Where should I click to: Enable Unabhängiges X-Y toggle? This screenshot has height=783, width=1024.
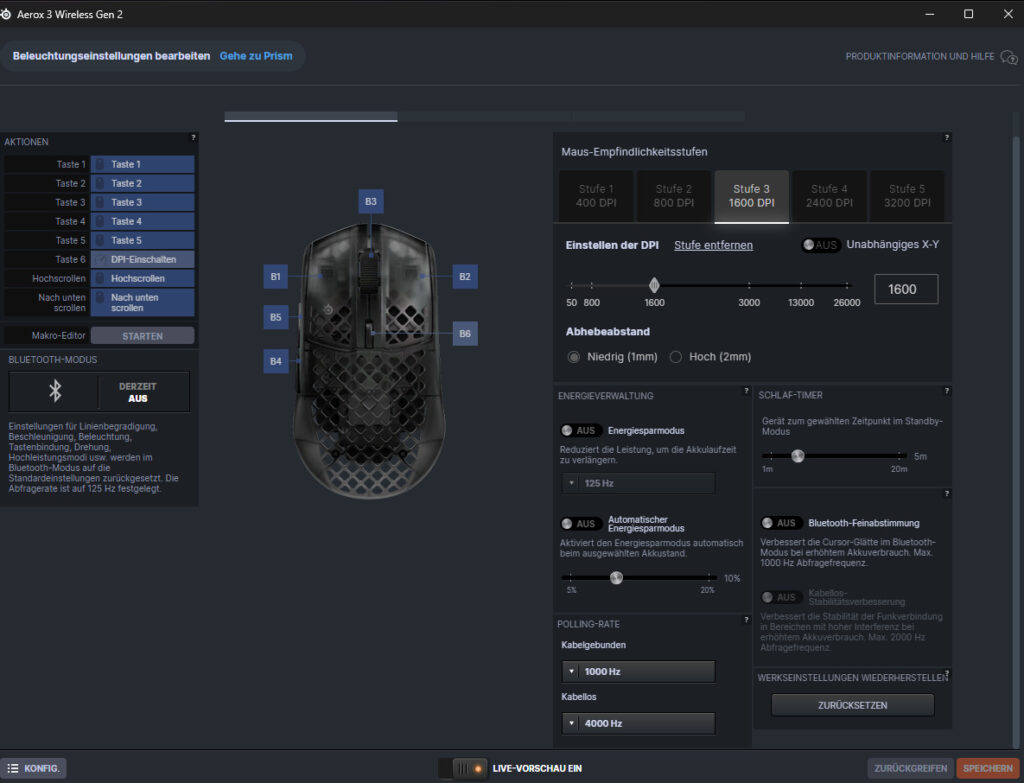[x=821, y=245]
